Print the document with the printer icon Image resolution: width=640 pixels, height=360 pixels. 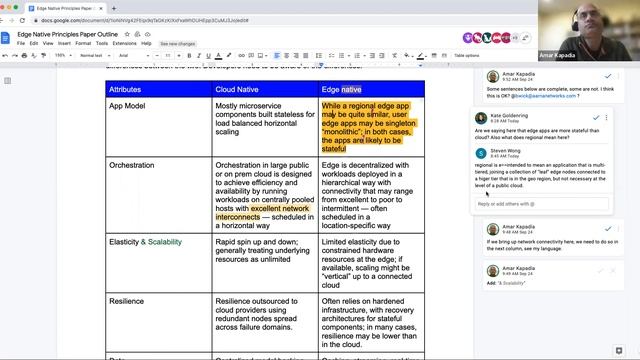coord(24,56)
